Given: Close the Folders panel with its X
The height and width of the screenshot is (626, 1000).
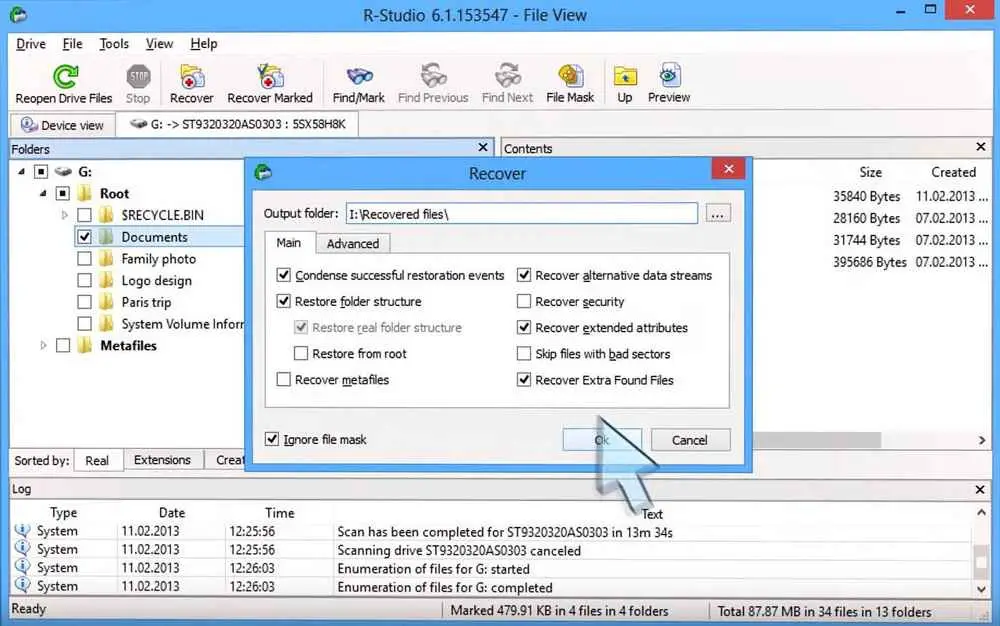Looking at the screenshot, I should click(x=483, y=147).
